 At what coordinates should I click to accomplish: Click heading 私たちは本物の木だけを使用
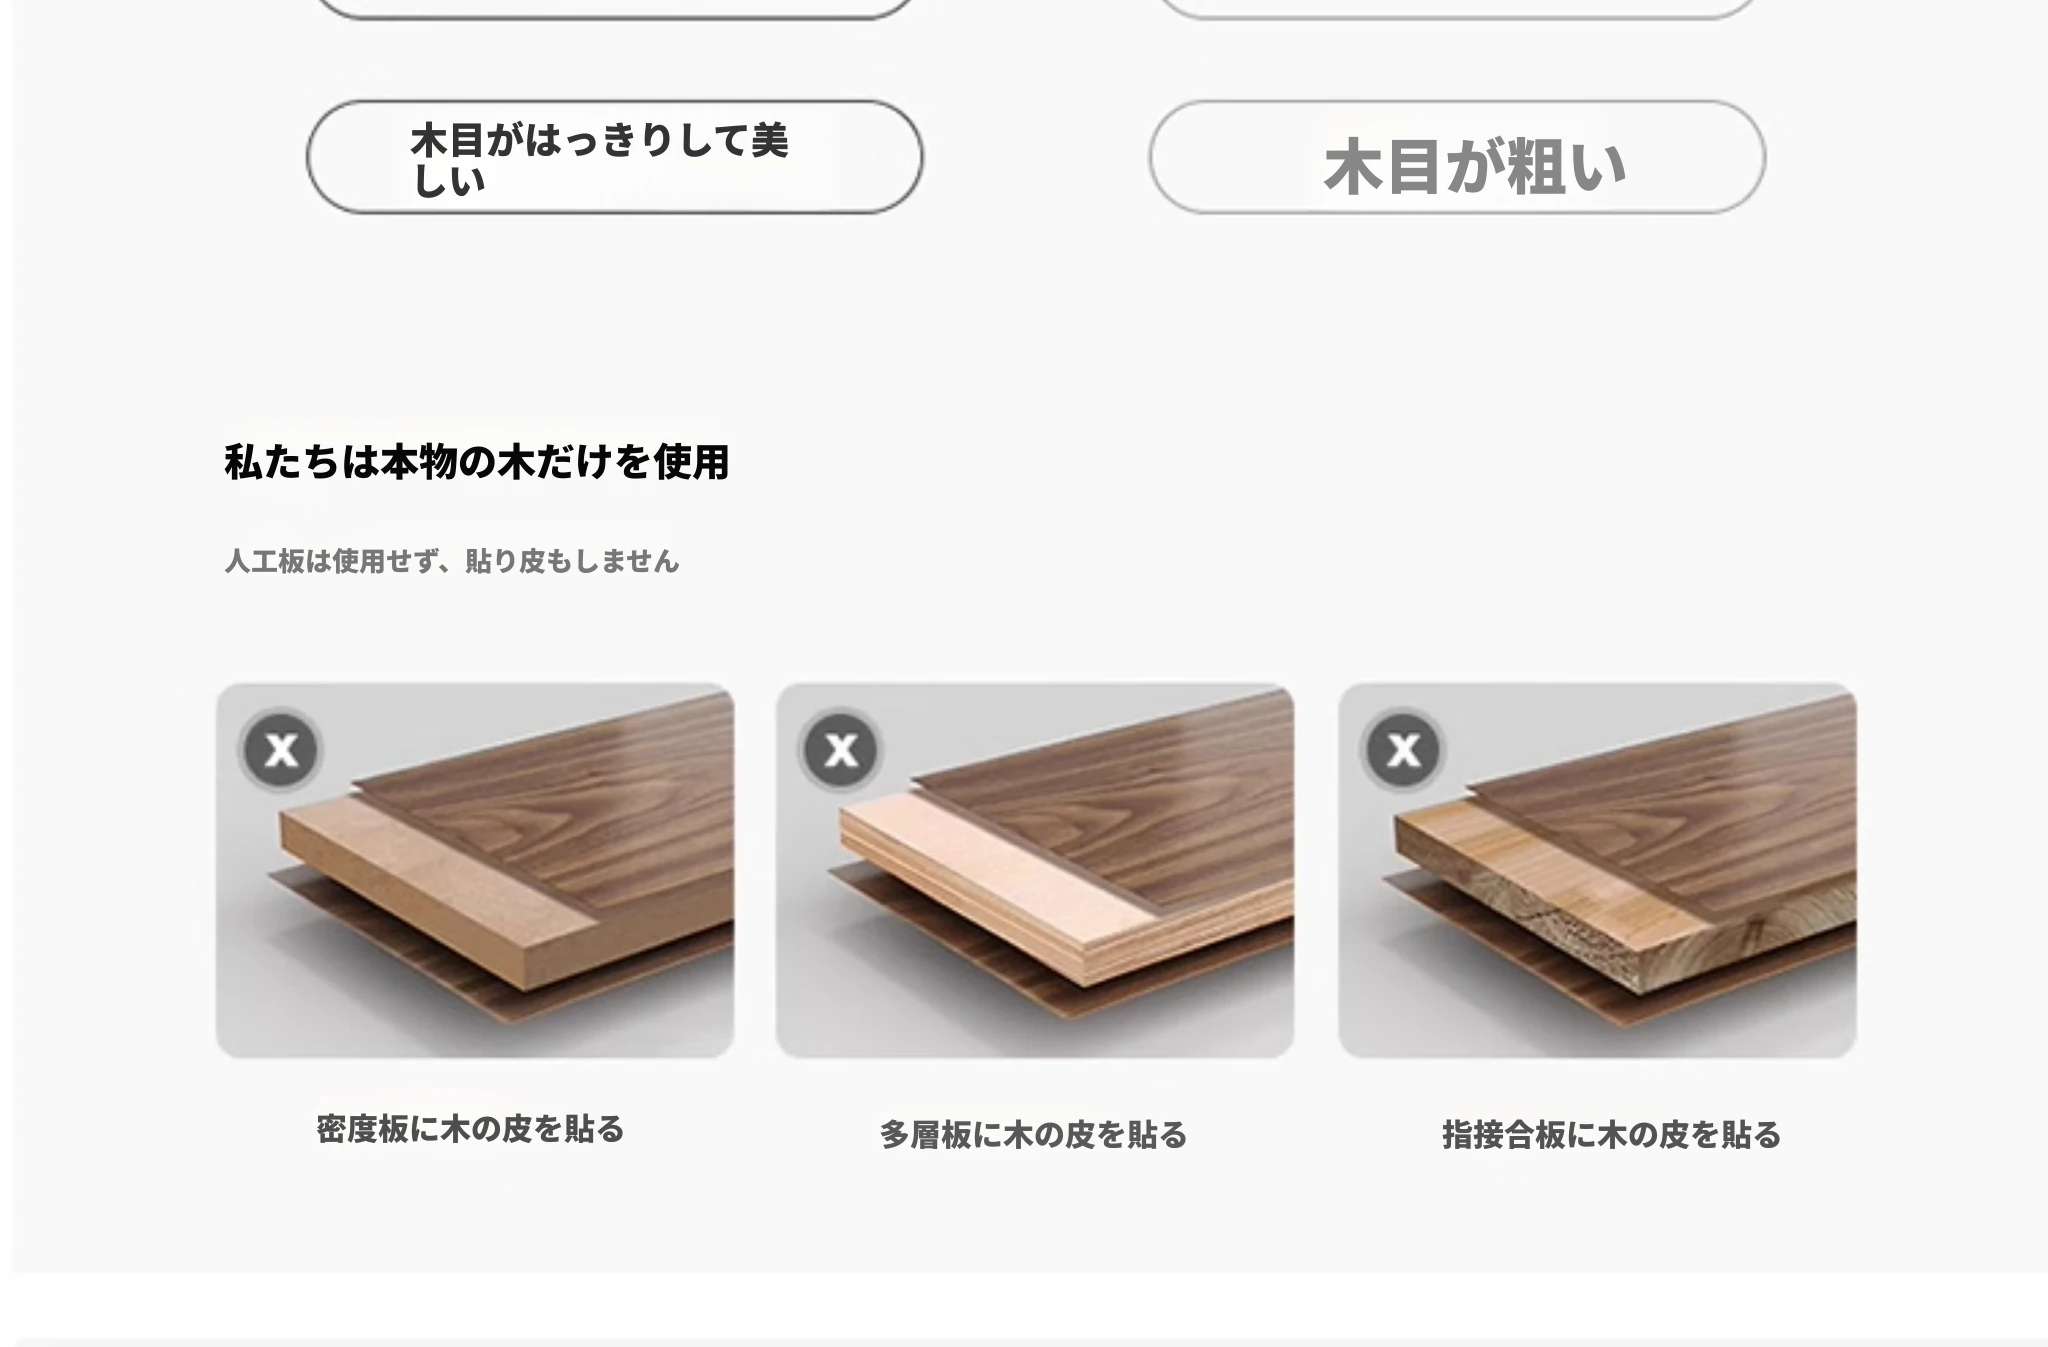[476, 462]
